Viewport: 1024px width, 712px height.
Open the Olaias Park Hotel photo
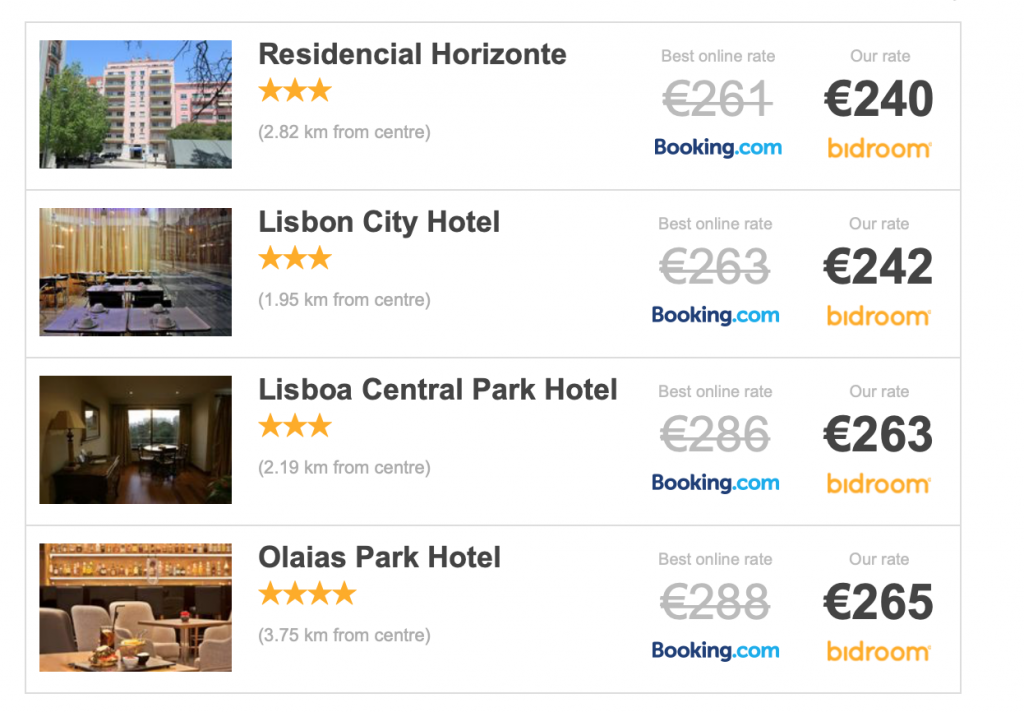tap(135, 607)
